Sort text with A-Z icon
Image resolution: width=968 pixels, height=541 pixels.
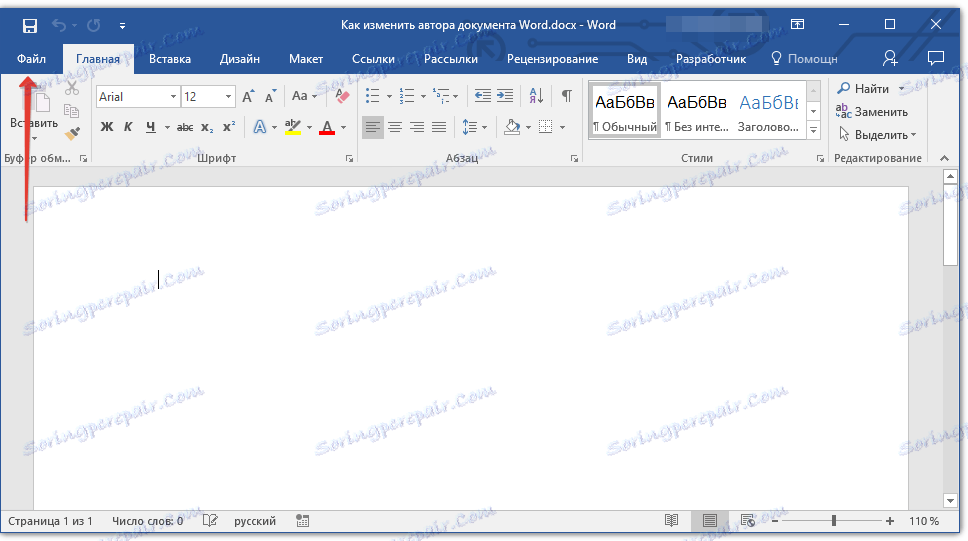tap(536, 96)
